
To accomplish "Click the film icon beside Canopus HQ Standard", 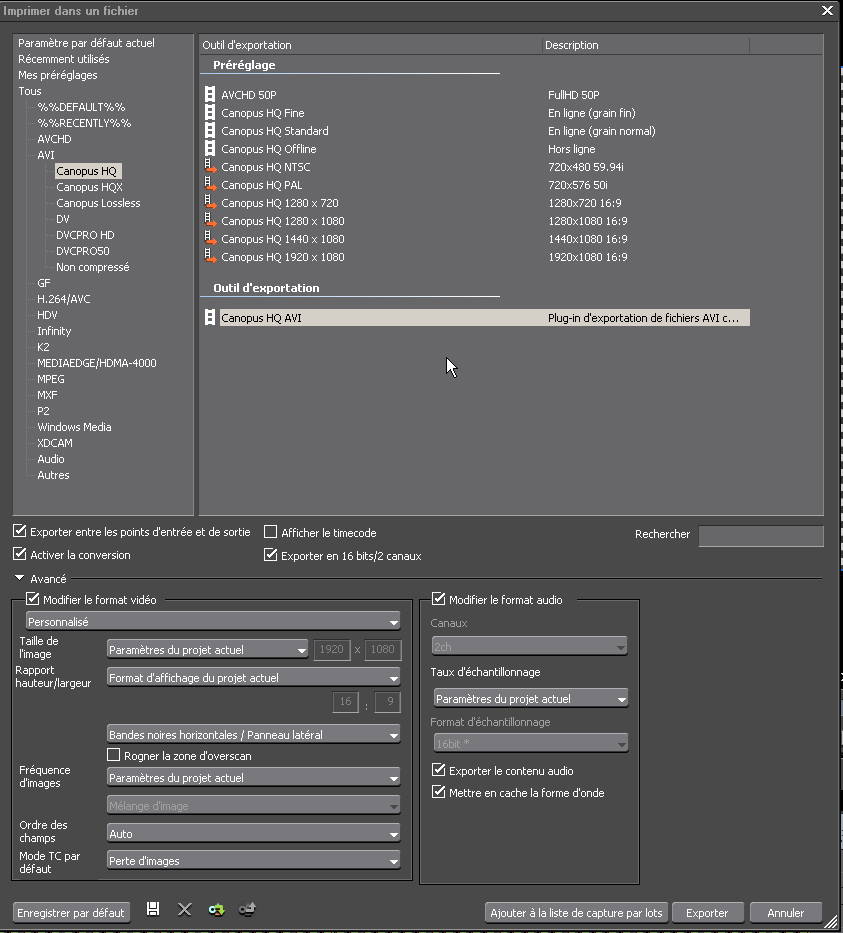I will pyautogui.click(x=210, y=130).
